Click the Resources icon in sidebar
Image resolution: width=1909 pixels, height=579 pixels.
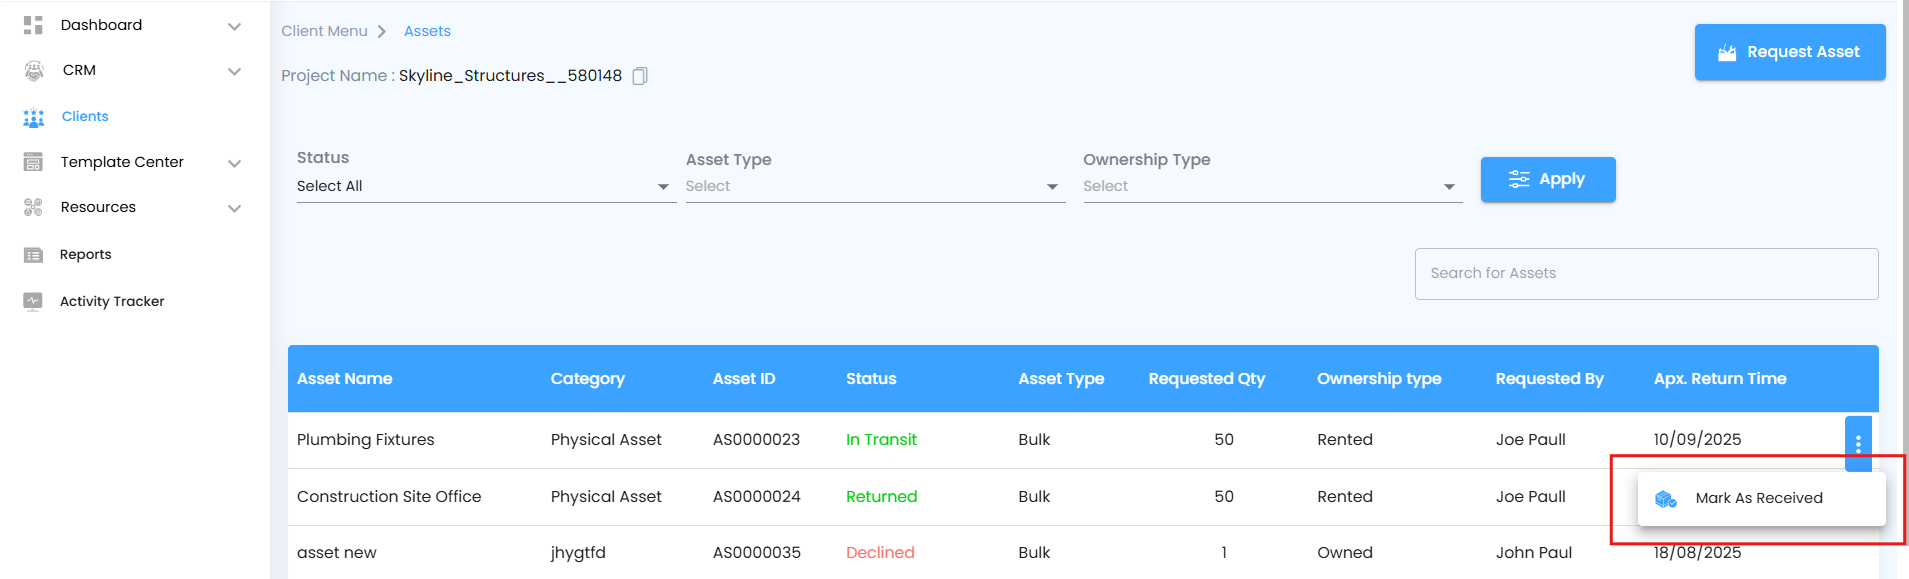pos(33,207)
